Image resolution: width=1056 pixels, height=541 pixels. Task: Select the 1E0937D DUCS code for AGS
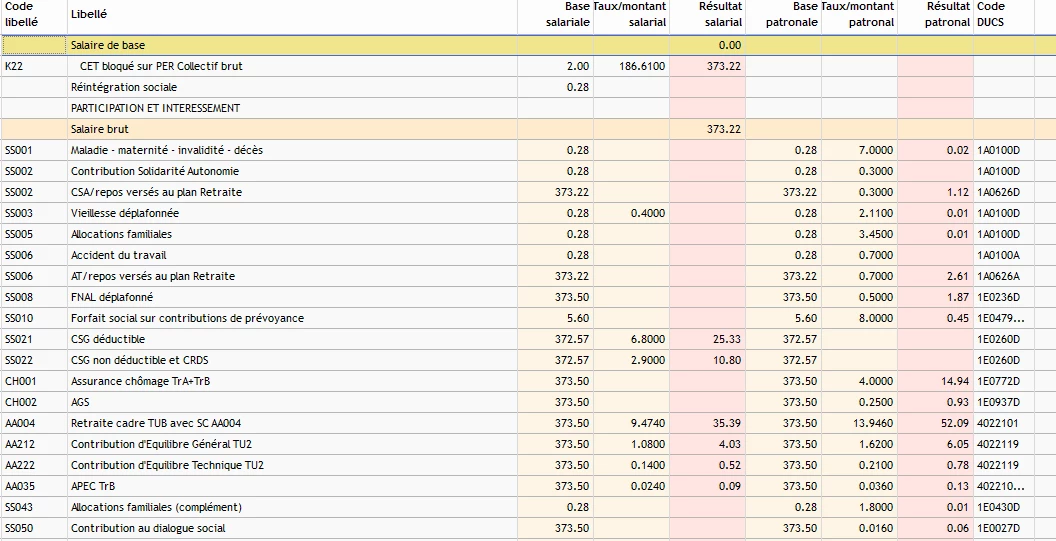click(999, 402)
